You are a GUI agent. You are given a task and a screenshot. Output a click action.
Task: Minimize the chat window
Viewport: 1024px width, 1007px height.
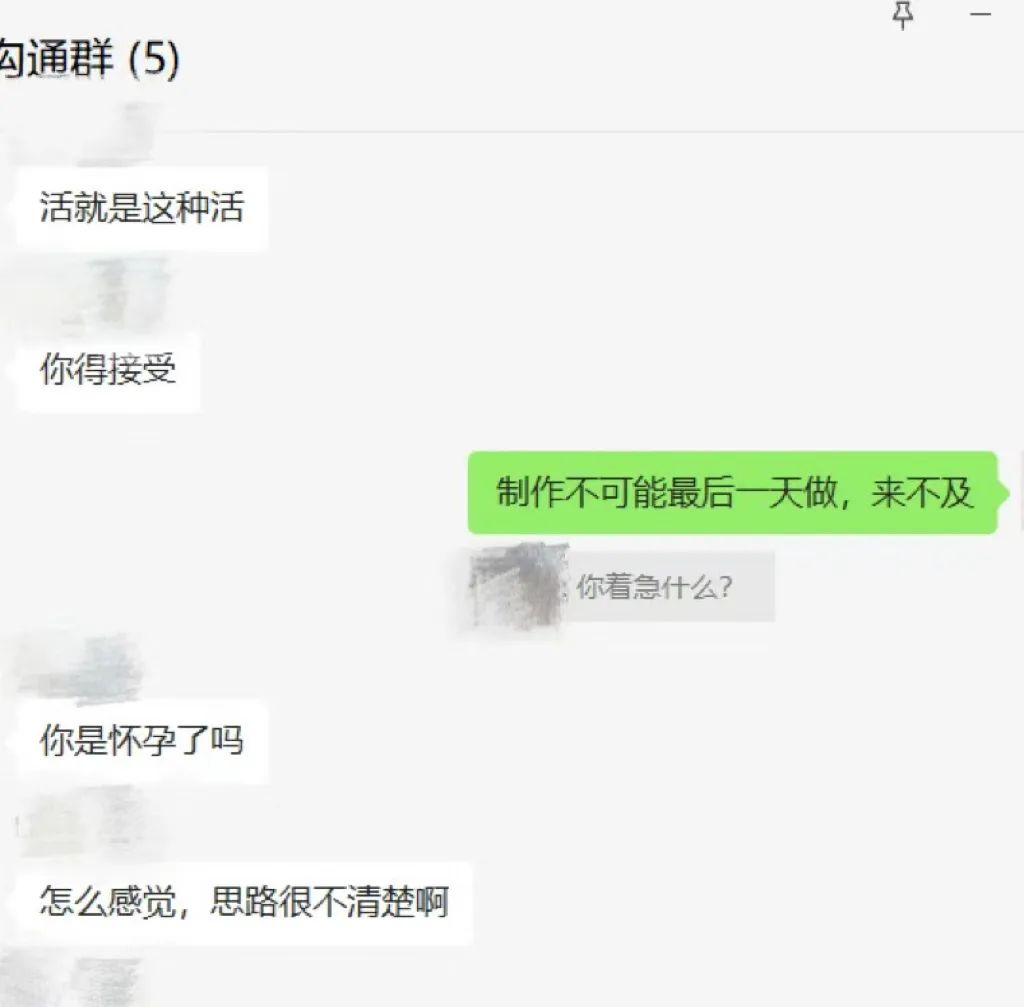point(980,13)
